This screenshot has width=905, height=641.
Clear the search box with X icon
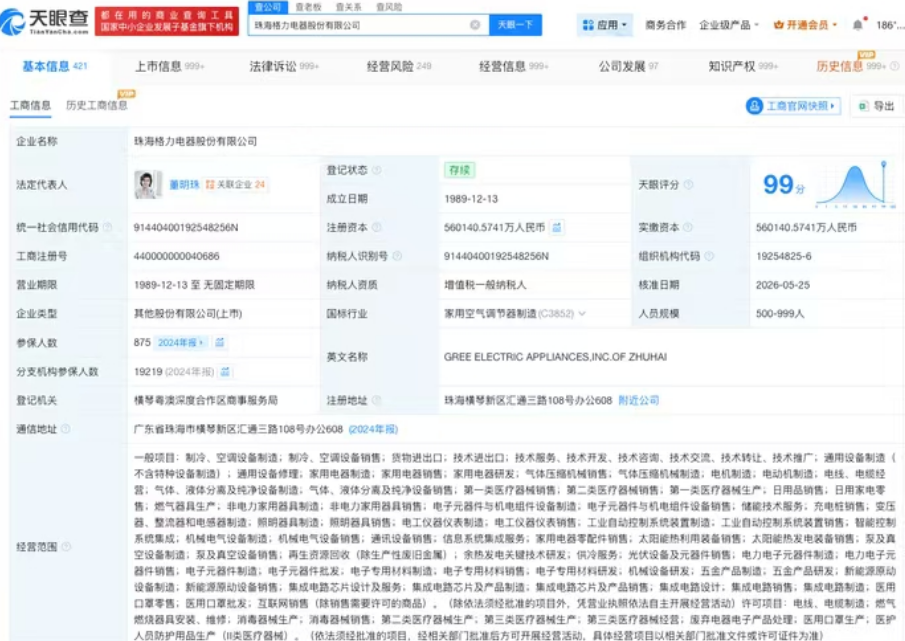[475, 25]
